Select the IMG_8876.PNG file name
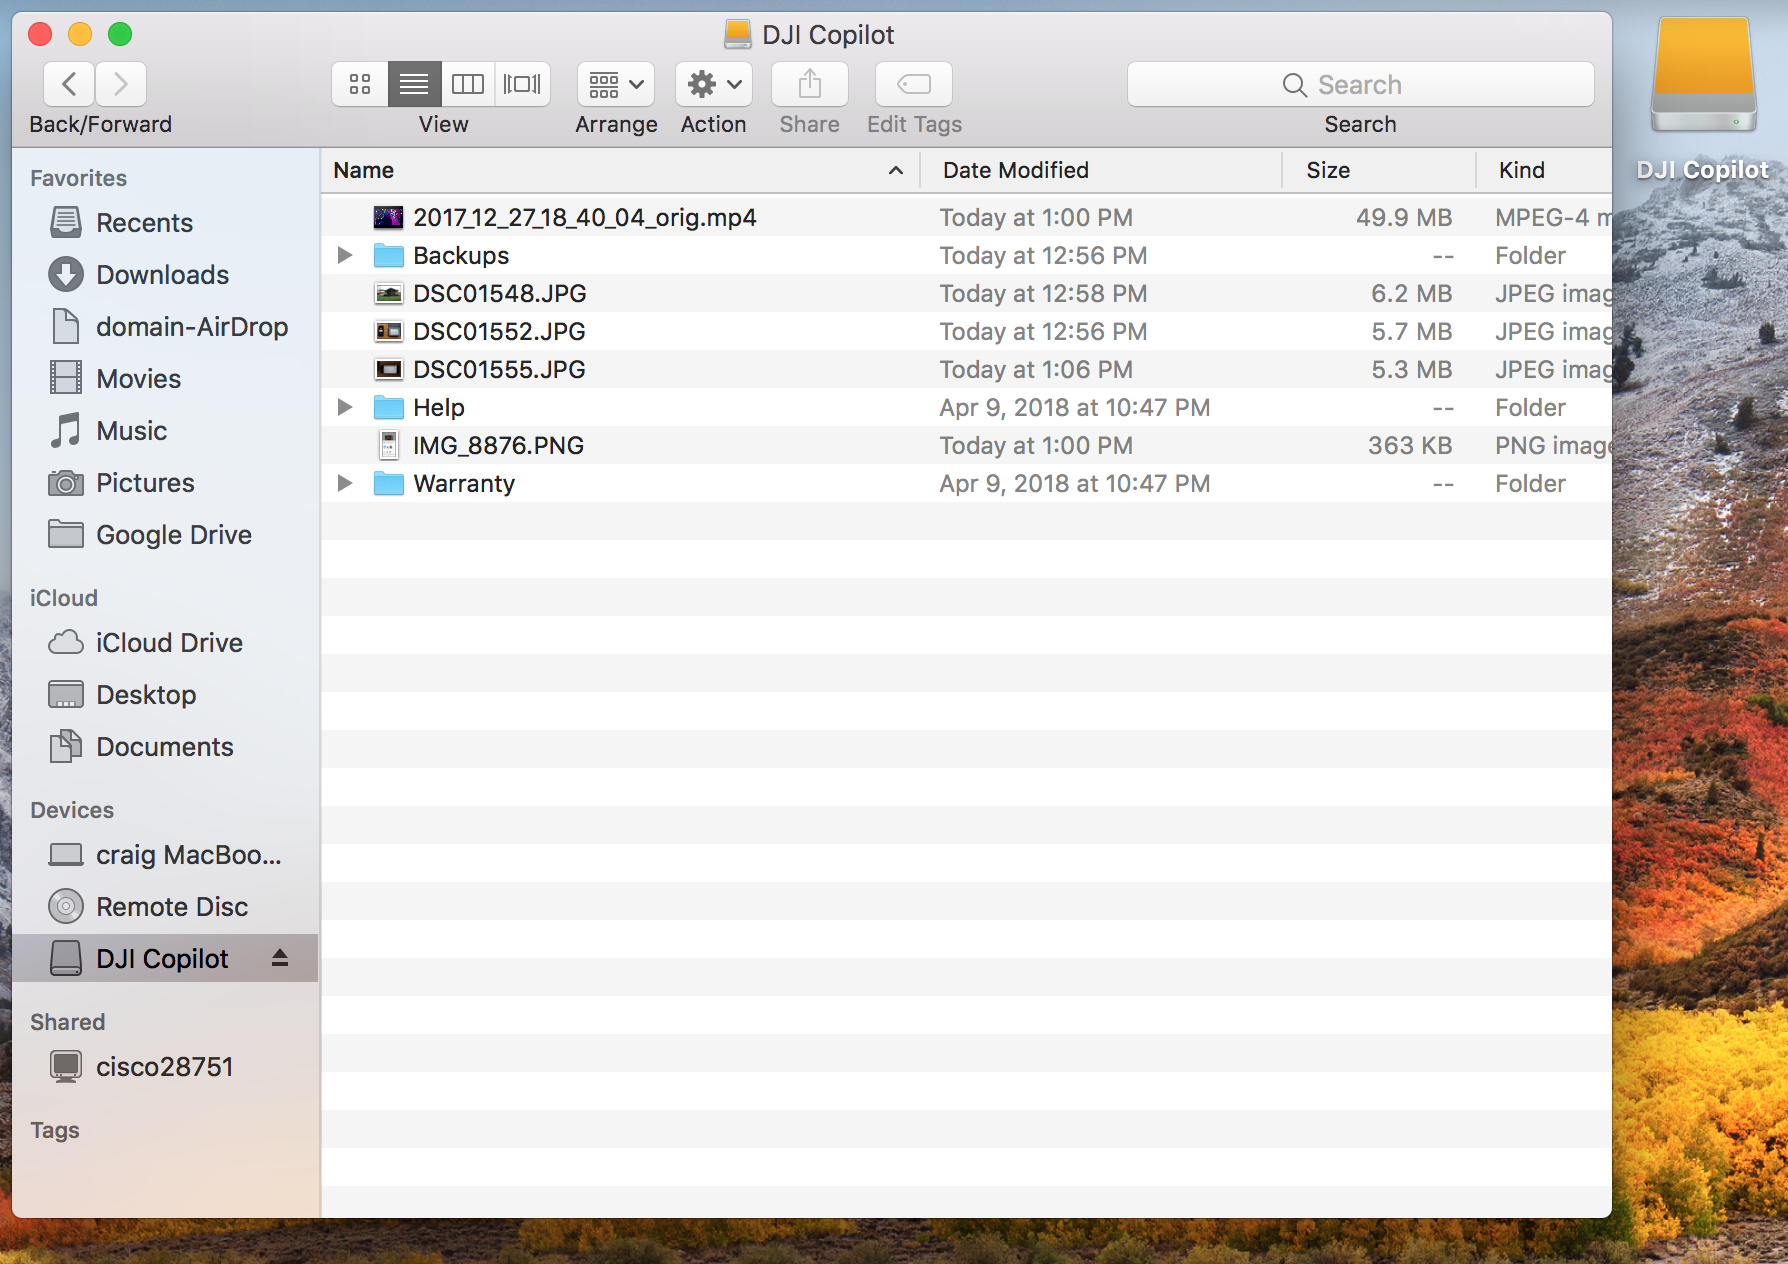 point(499,445)
